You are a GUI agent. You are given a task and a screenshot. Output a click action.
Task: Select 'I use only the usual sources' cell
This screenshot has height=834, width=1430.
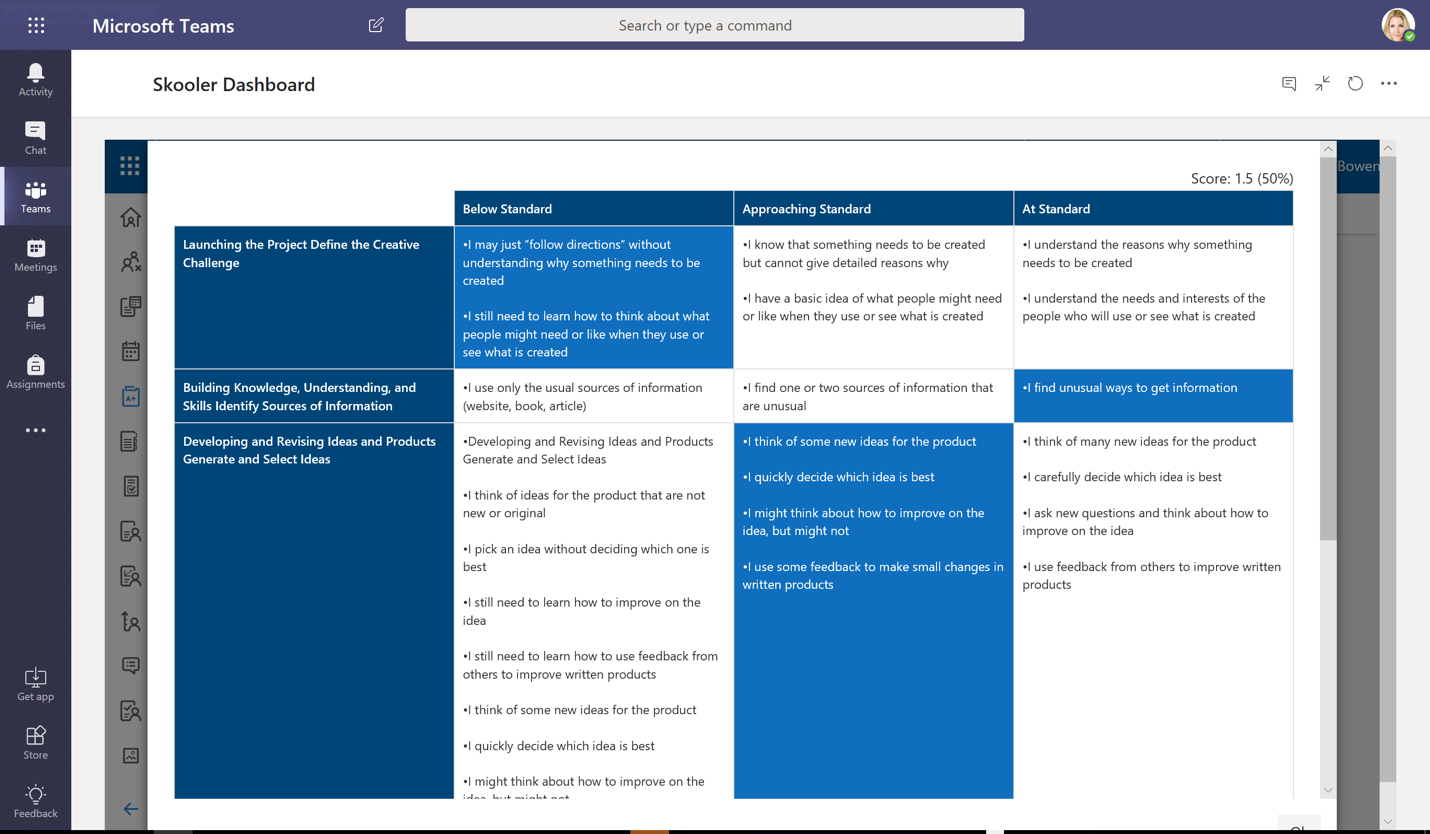tap(594, 396)
